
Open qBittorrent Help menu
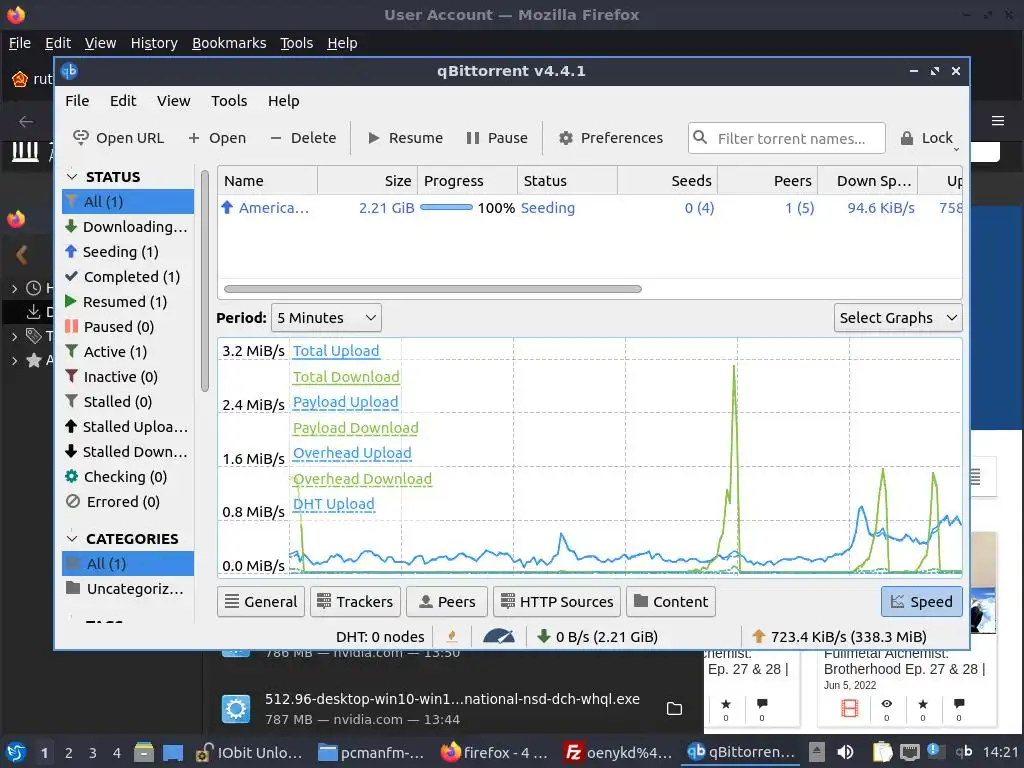pos(283,101)
